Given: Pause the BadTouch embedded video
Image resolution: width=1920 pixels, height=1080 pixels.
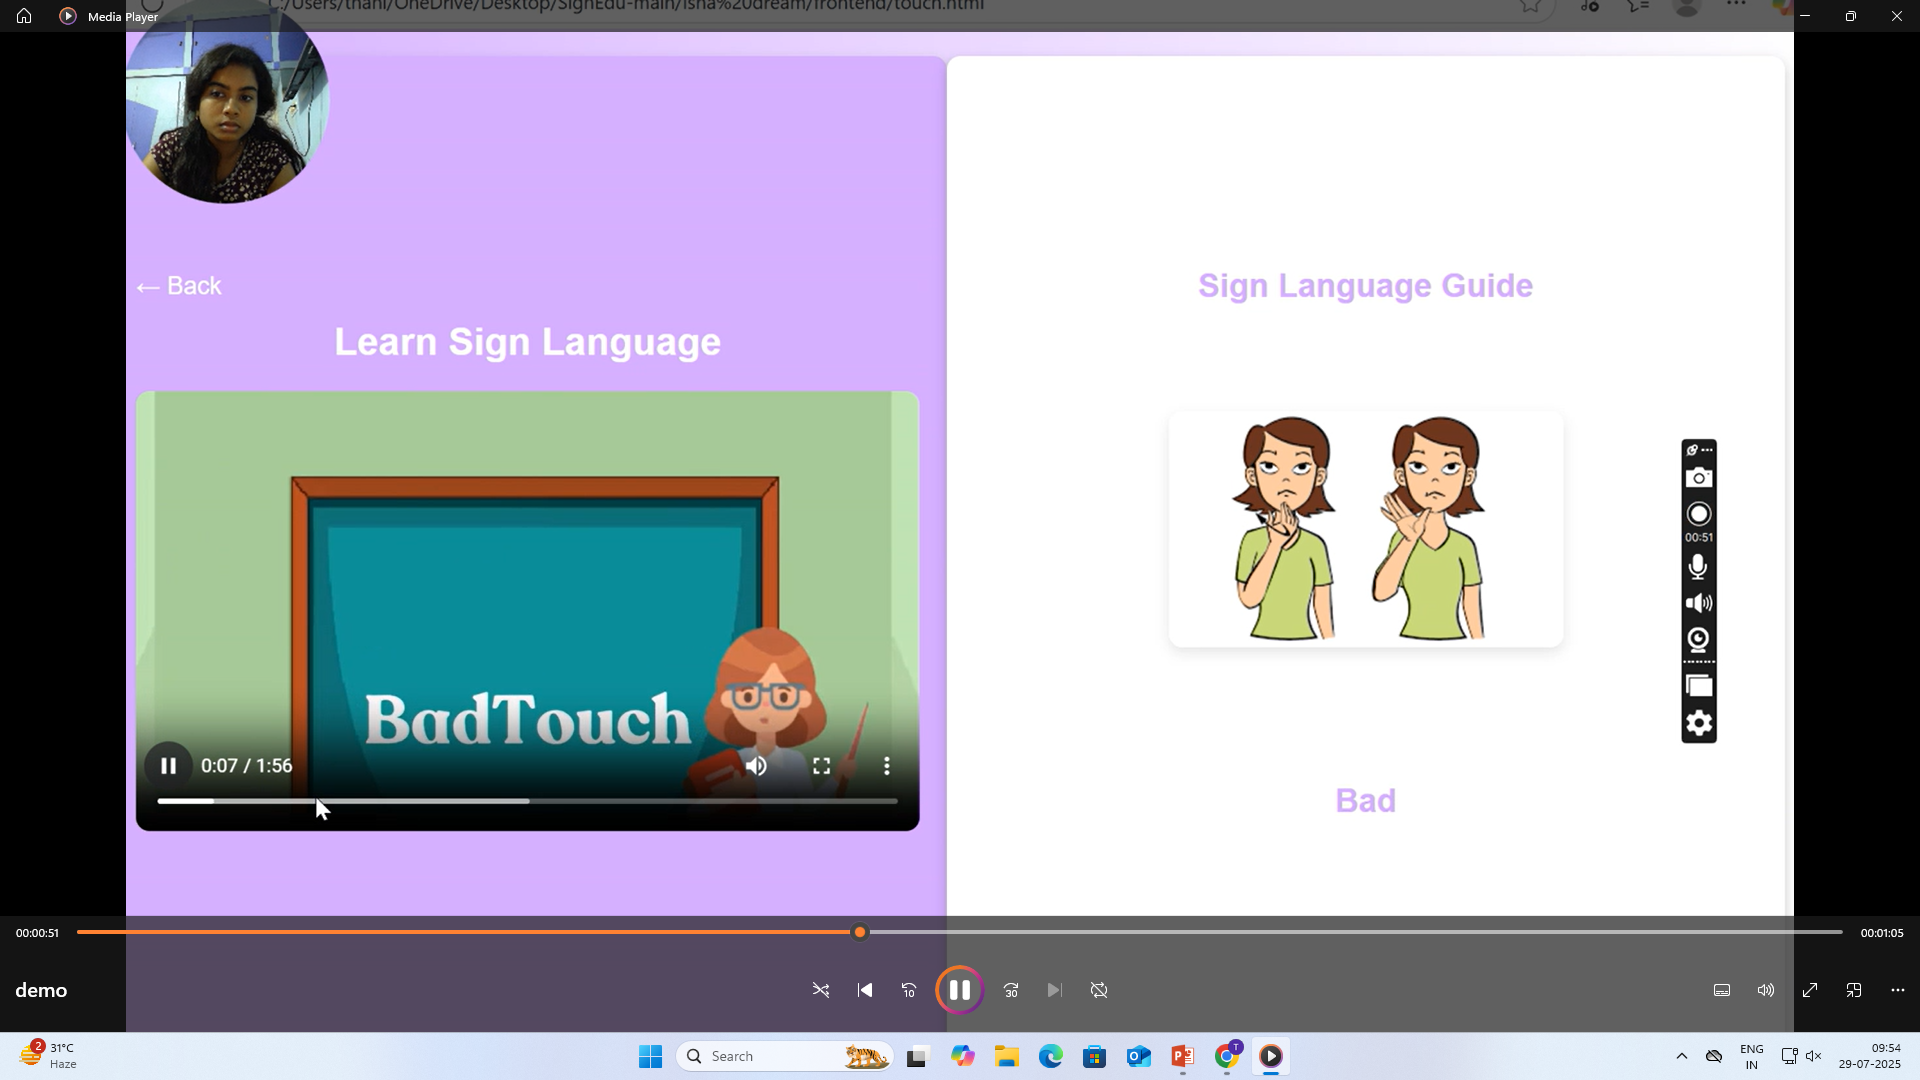Looking at the screenshot, I should pyautogui.click(x=168, y=766).
